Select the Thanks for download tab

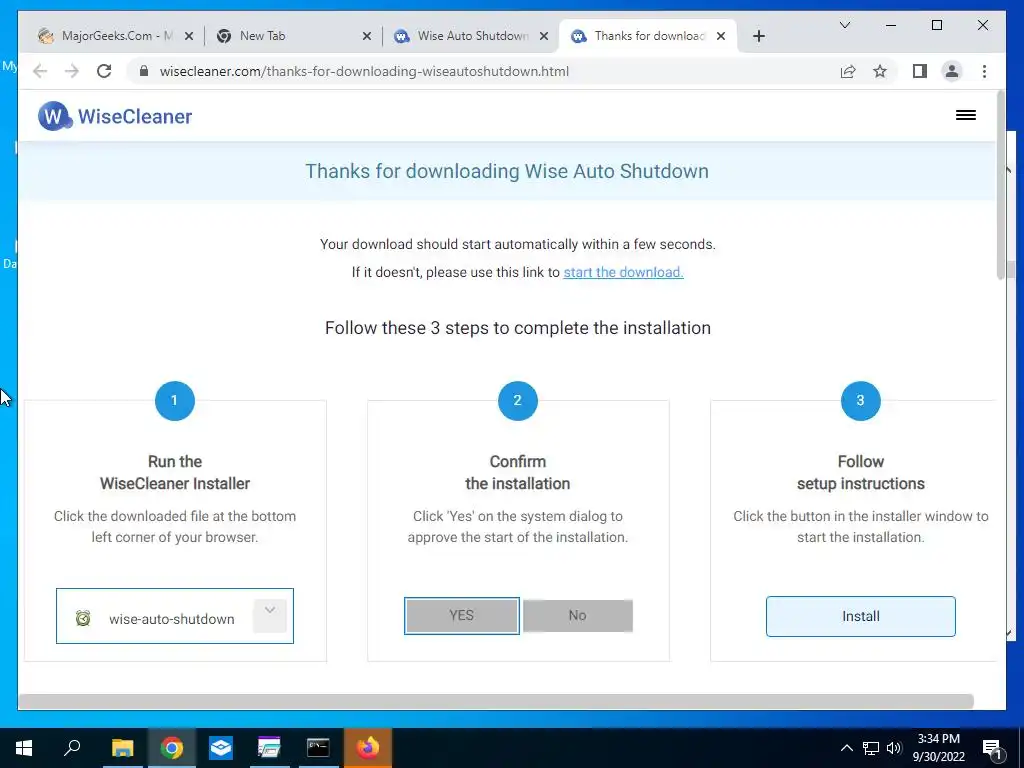pyautogui.click(x=648, y=36)
